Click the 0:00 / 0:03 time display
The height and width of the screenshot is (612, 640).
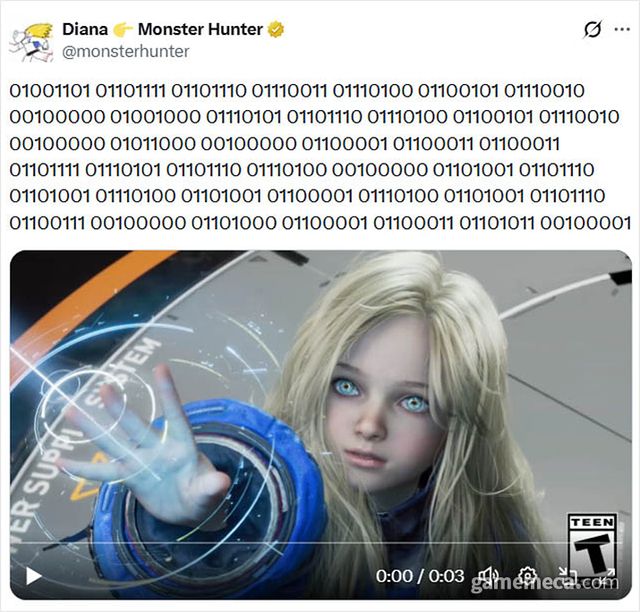coord(420,576)
